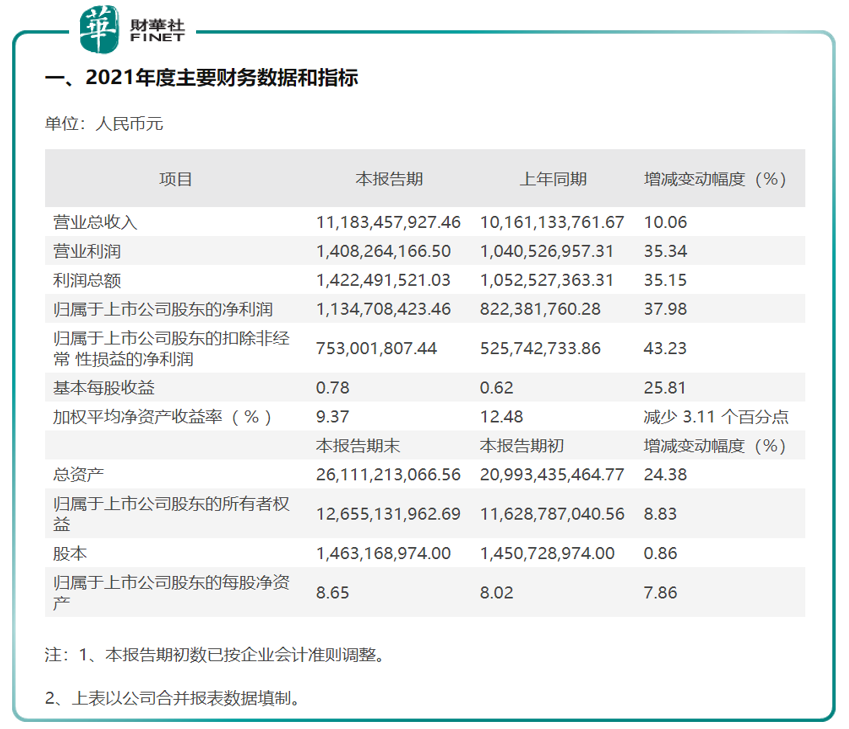Click the value 1,422,491,521.03
Image resolution: width=849 pixels, height=729 pixels.
tap(383, 280)
